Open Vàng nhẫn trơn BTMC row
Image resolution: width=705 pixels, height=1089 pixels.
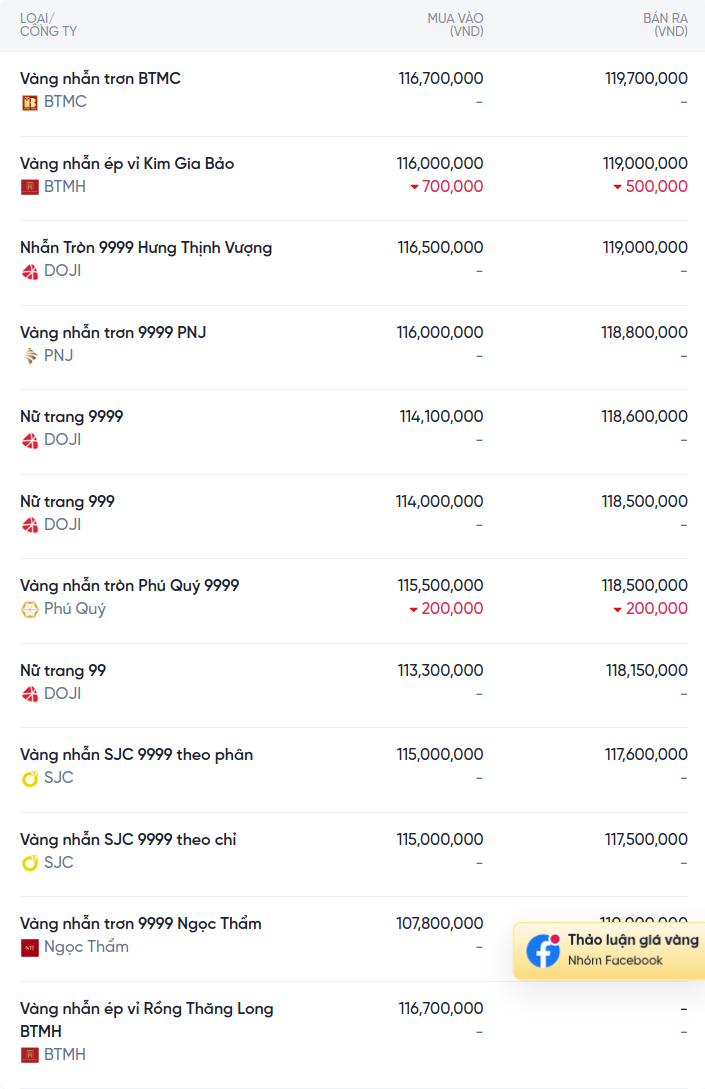[x=354, y=94]
